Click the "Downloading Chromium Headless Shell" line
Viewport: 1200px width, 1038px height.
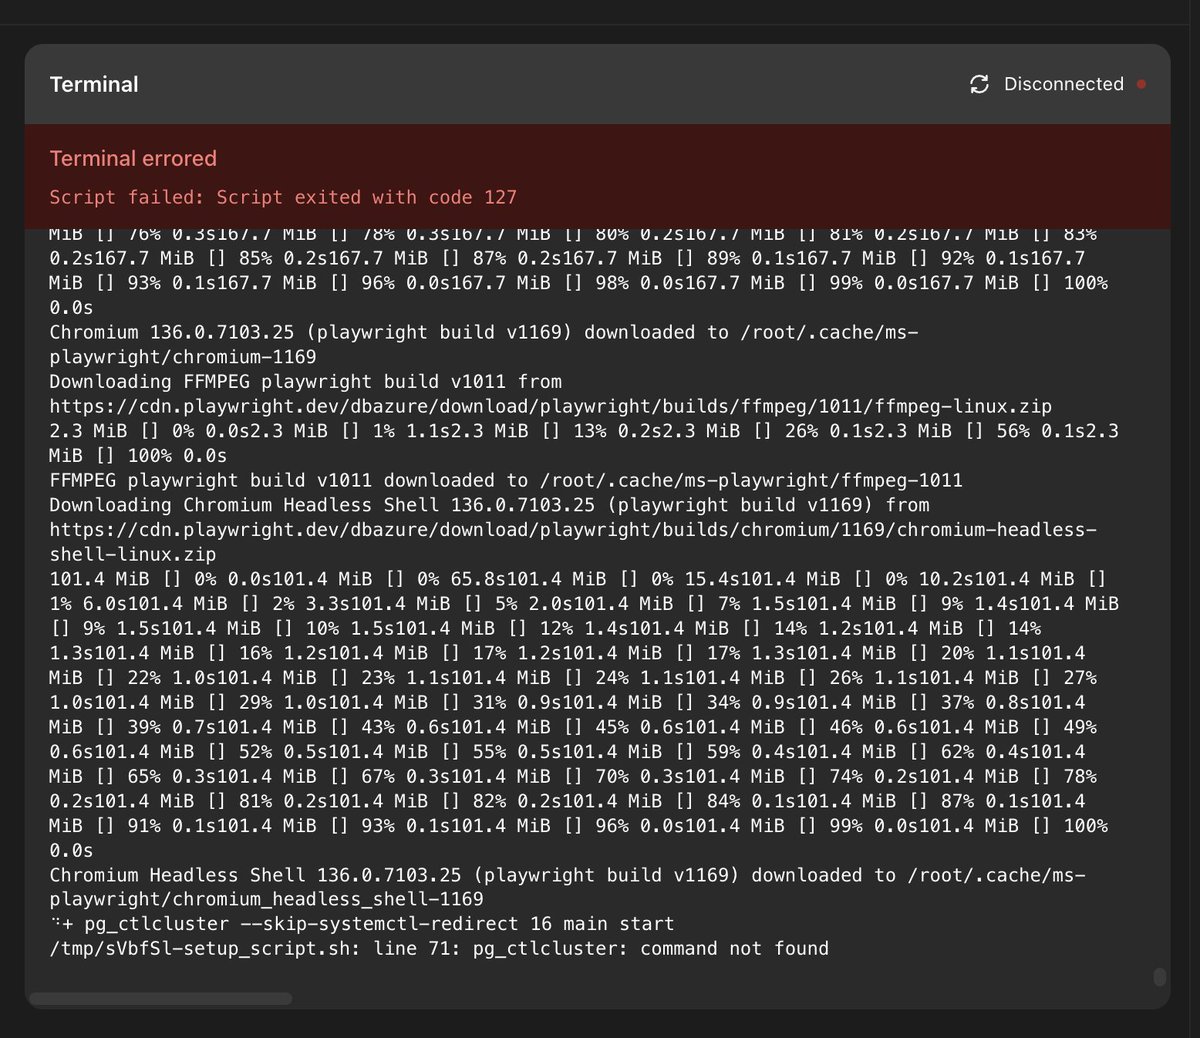(489, 505)
